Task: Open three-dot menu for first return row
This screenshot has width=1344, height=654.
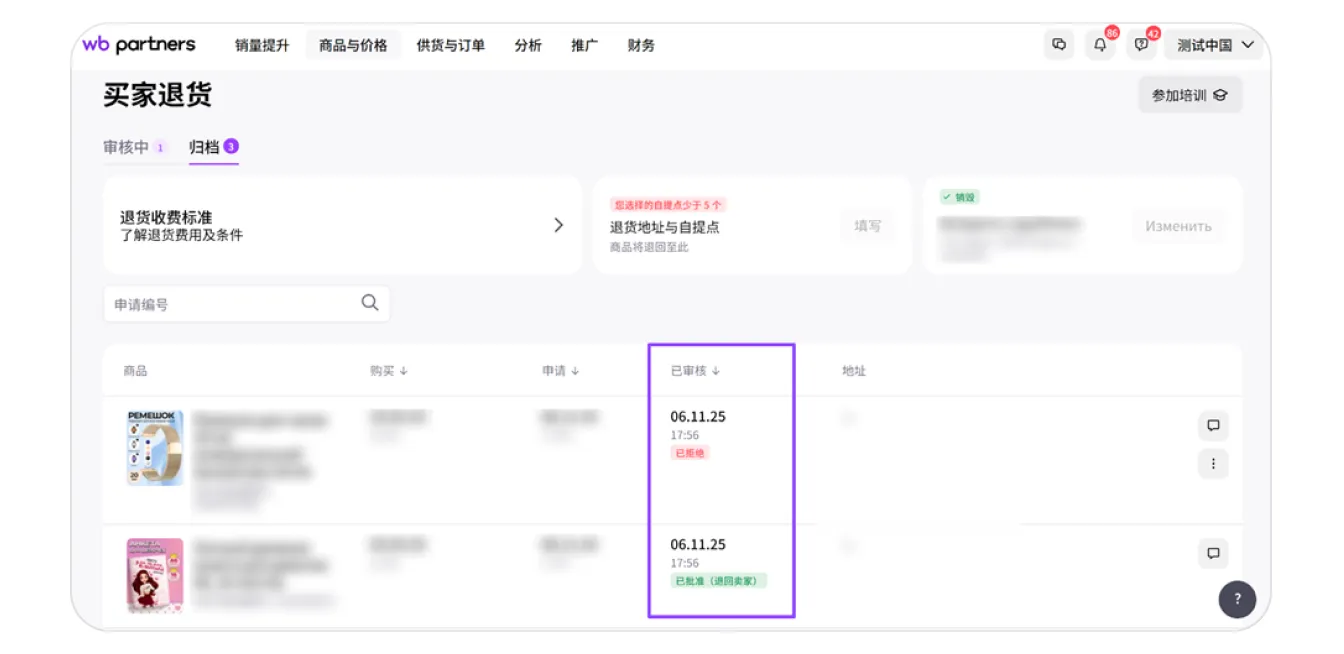Action: pos(1213,463)
